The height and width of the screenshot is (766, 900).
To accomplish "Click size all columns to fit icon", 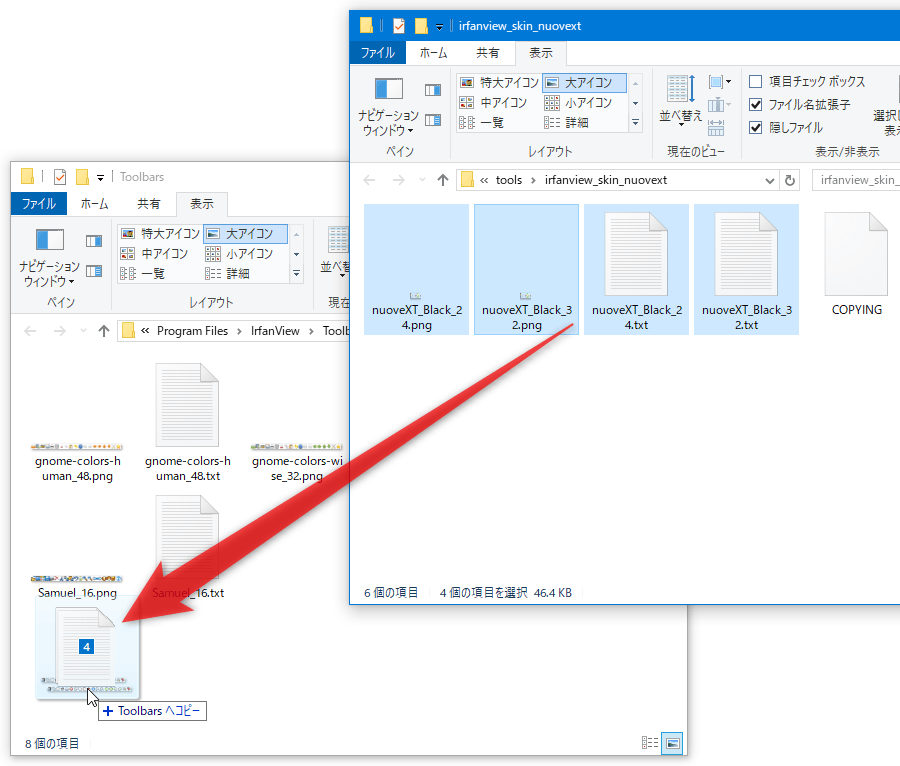I will (716, 127).
